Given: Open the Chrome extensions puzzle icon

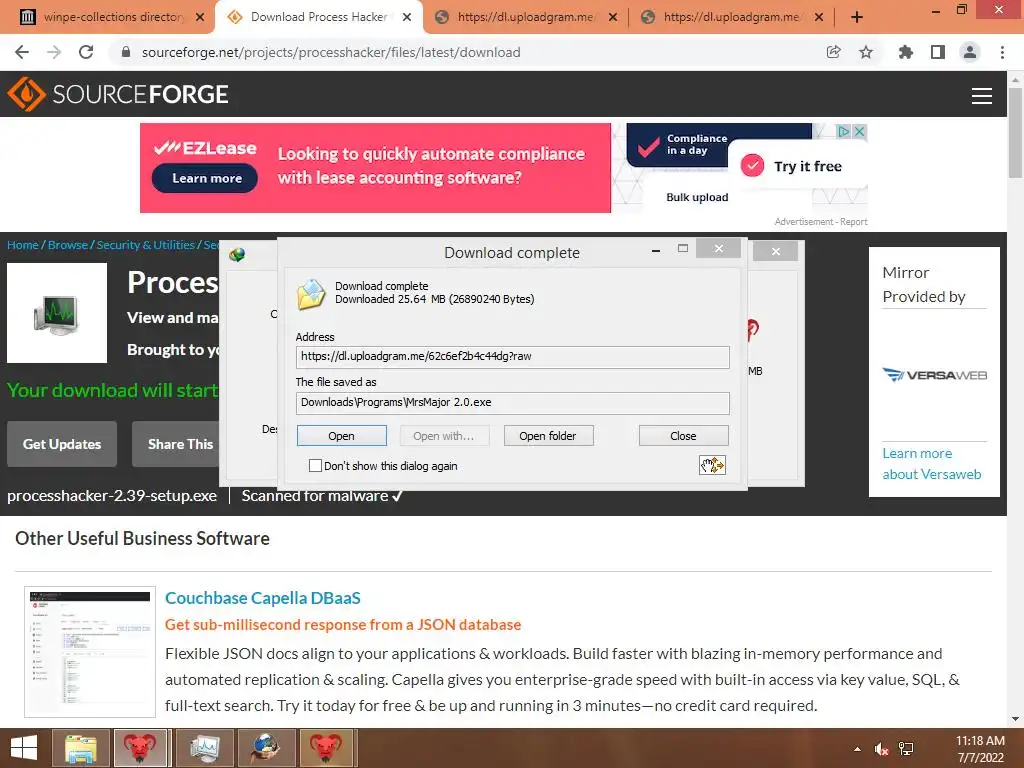Looking at the screenshot, I should [905, 52].
